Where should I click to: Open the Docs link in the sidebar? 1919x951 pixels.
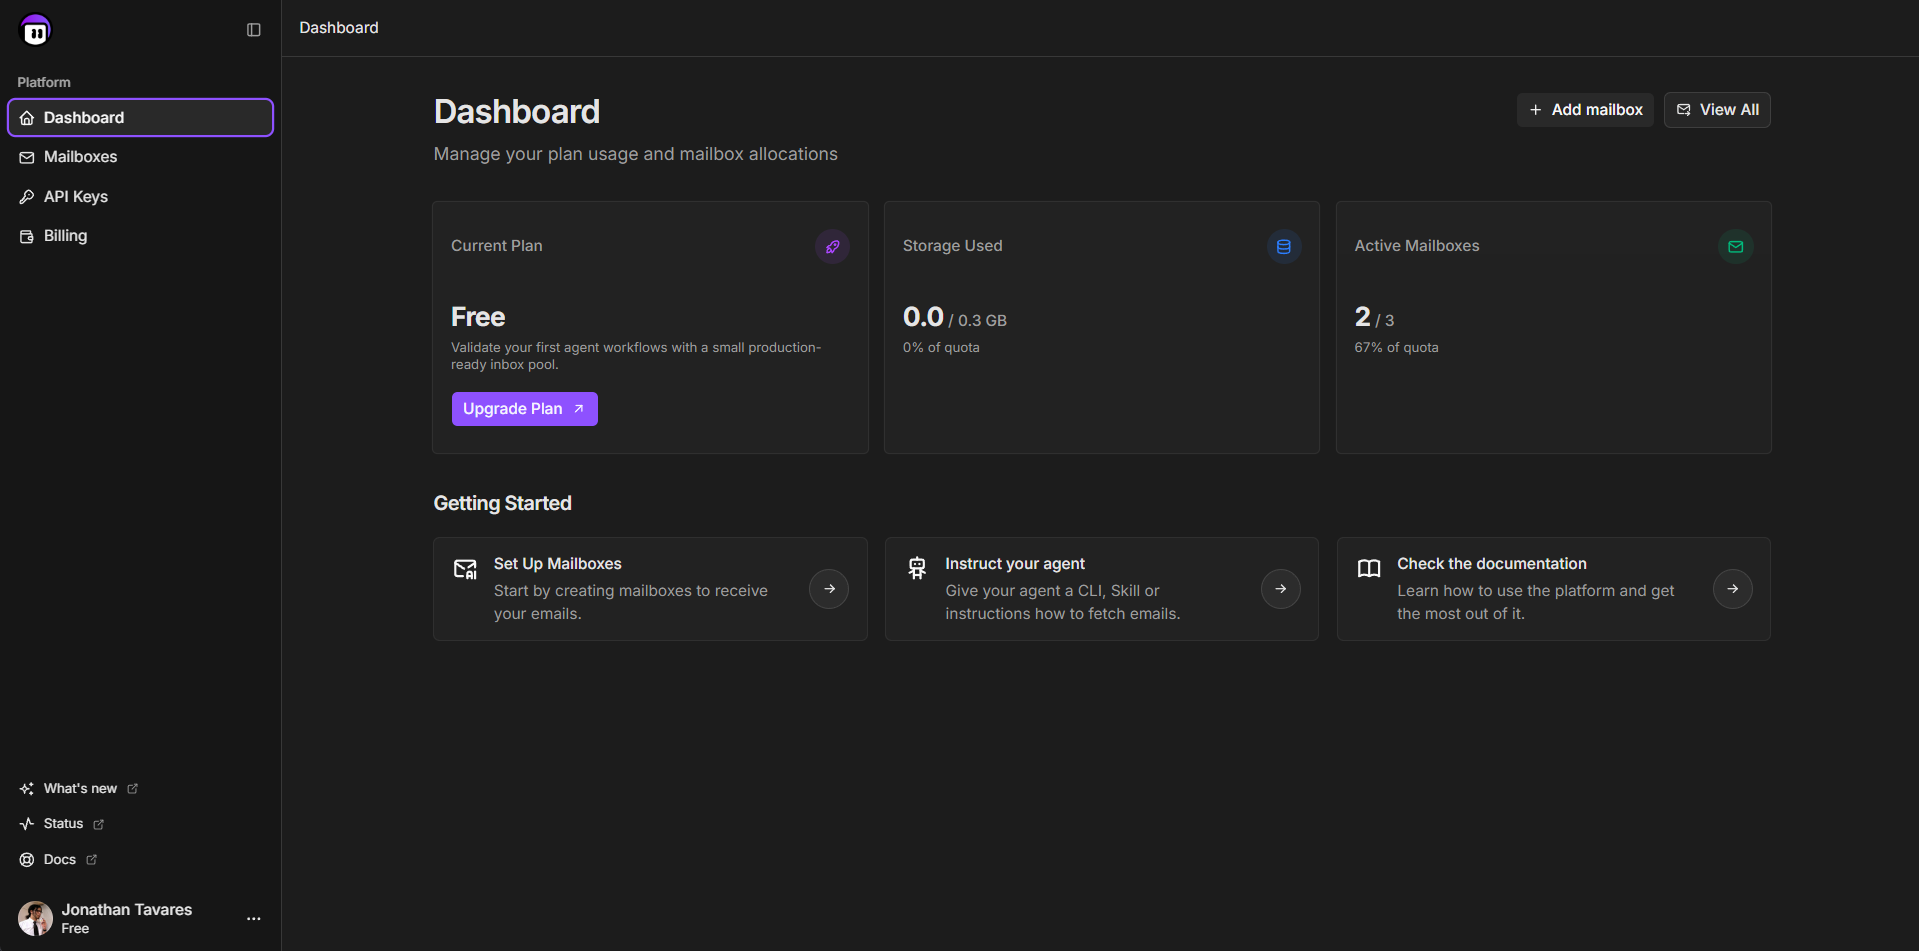(60, 860)
